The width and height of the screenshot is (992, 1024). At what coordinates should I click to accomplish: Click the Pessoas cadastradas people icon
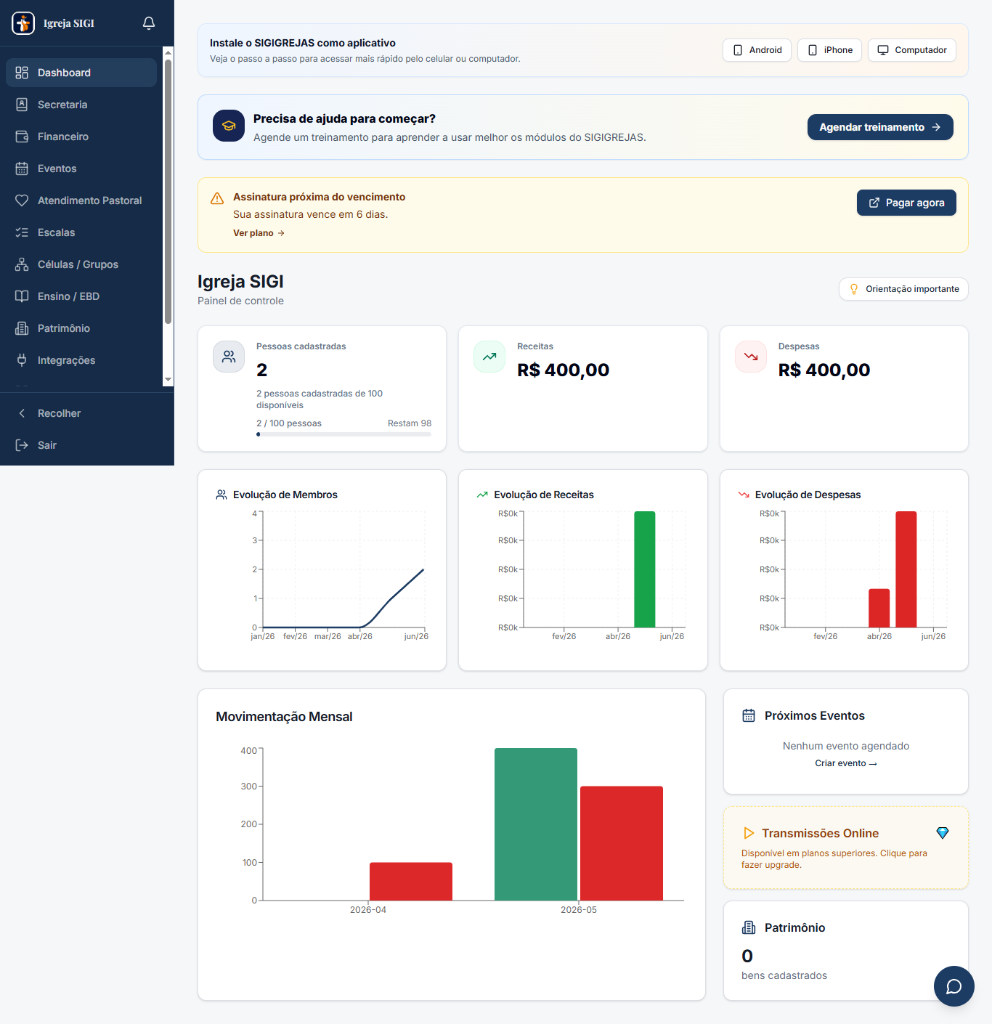coord(229,357)
